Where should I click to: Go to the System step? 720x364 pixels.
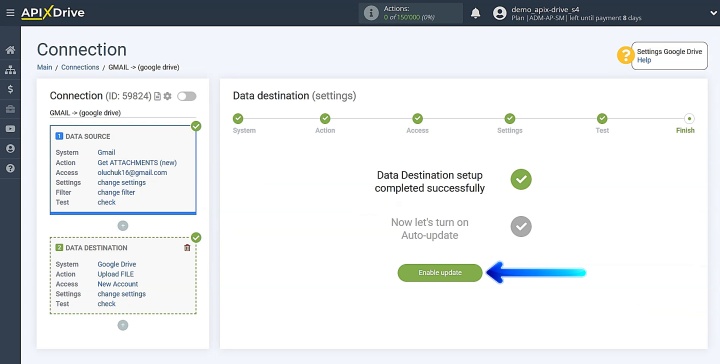tap(238, 118)
